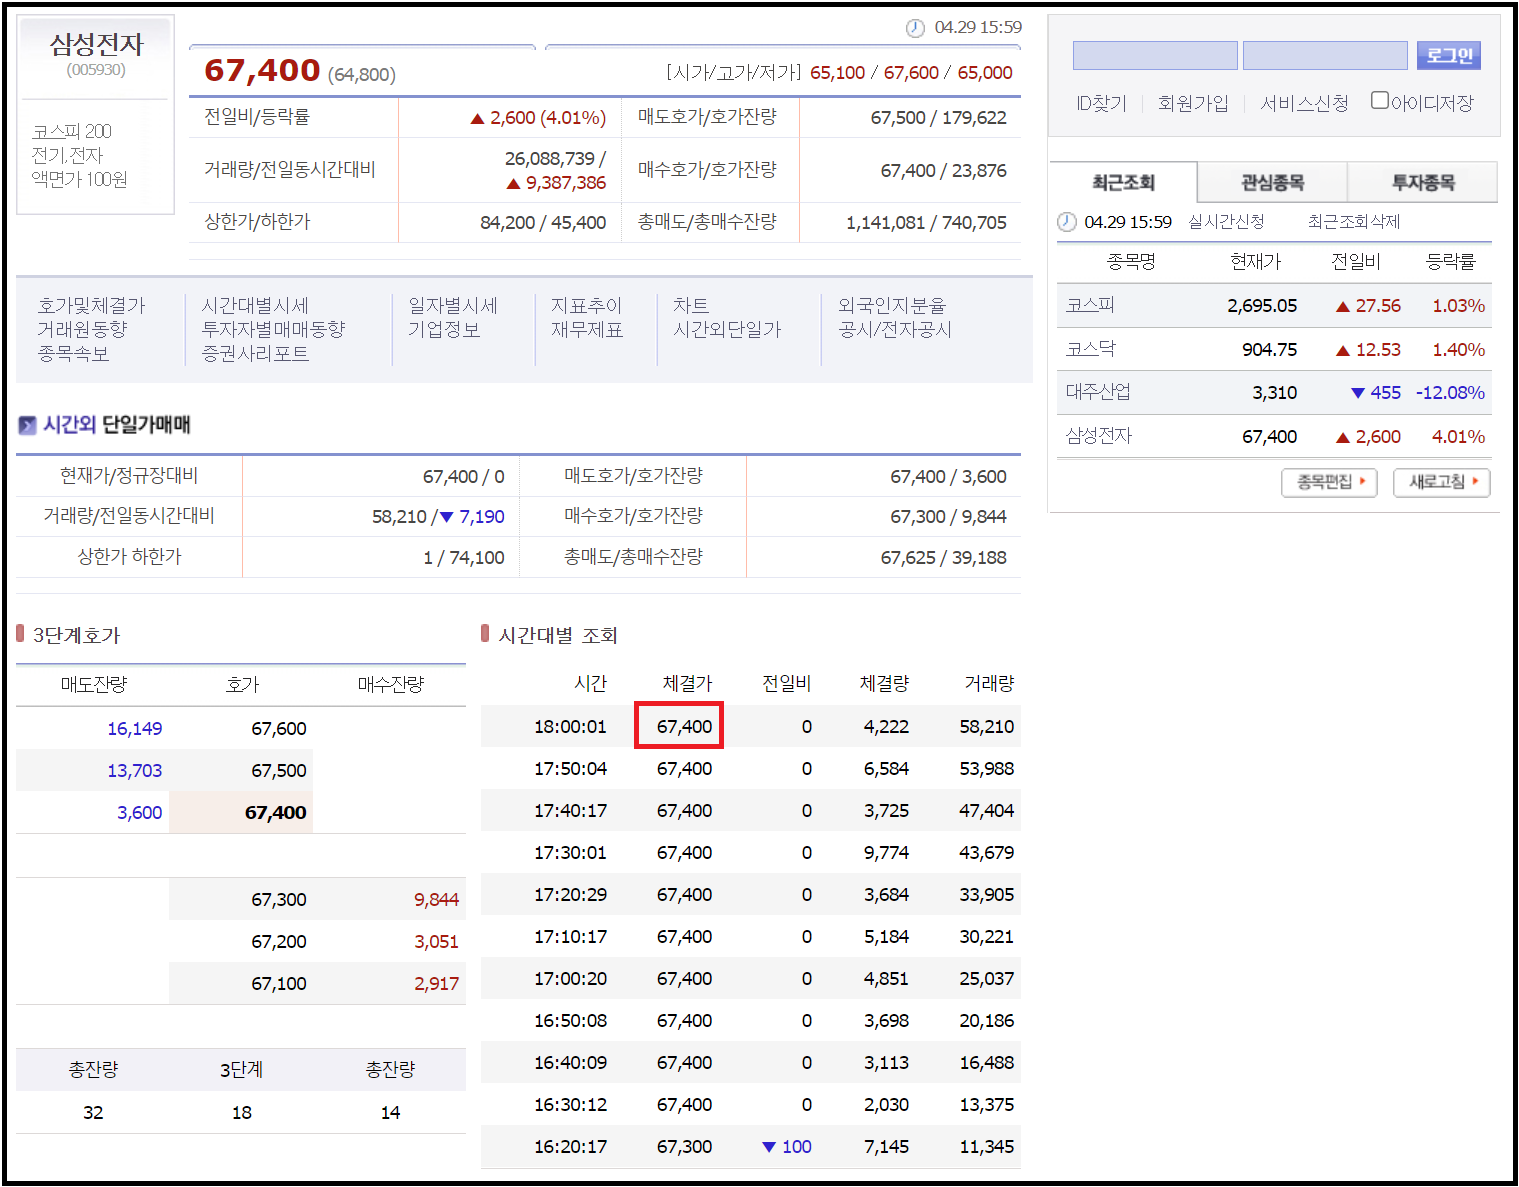Screen dimensions: 1519x1187
Task: Open the 지표추이 menu
Action: 586,306
